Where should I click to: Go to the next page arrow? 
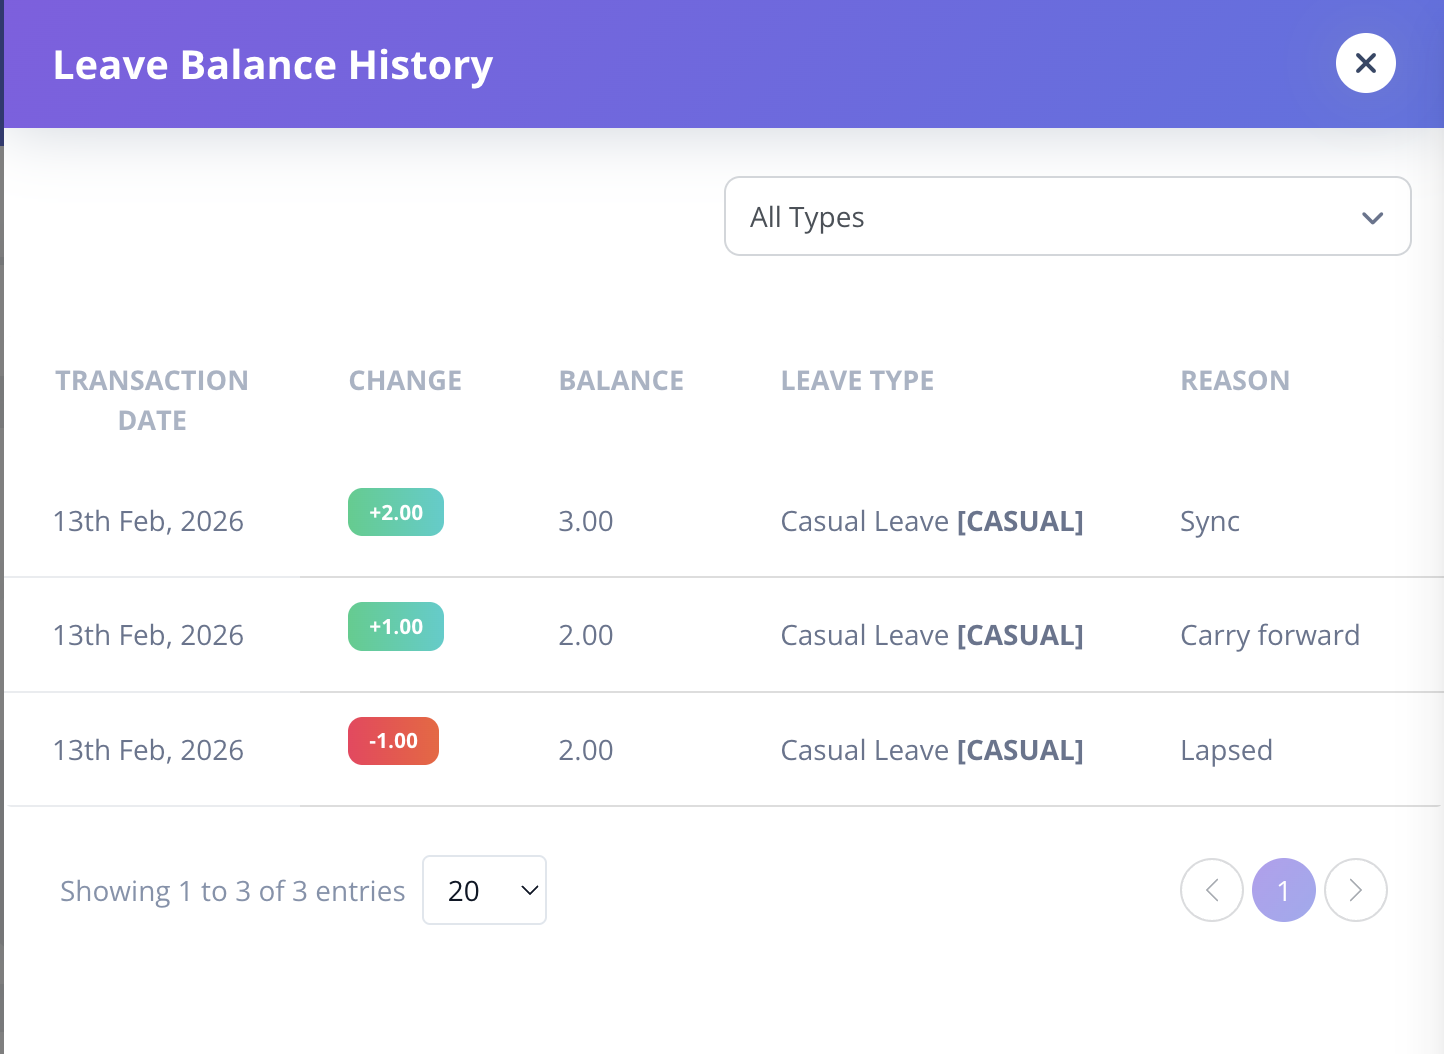[x=1355, y=890]
